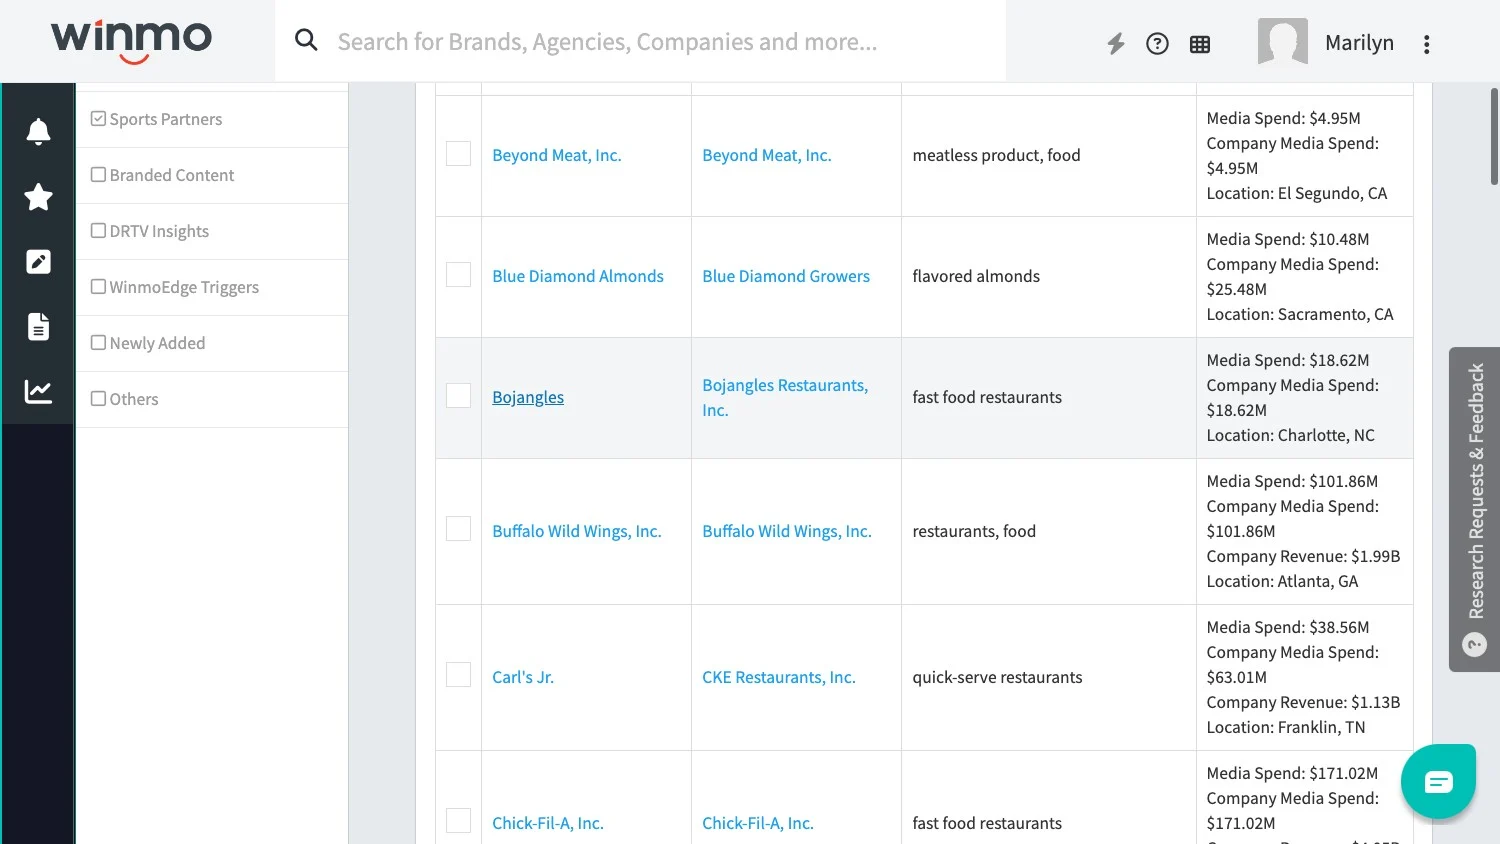
Task: Click 'Media Spend: $101.86M' text
Action: coord(1292,481)
